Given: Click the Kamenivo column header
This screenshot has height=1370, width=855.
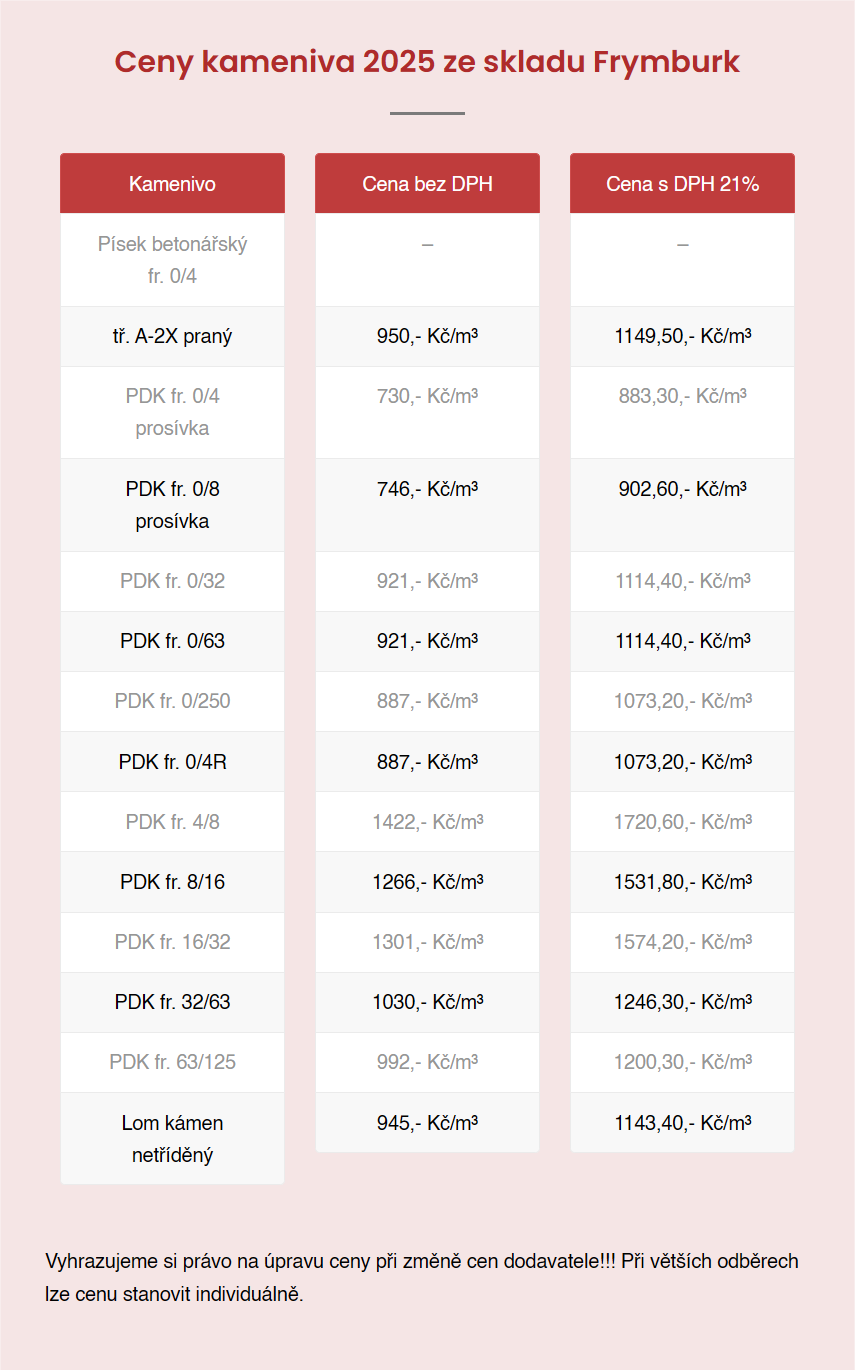Looking at the screenshot, I should [172, 184].
